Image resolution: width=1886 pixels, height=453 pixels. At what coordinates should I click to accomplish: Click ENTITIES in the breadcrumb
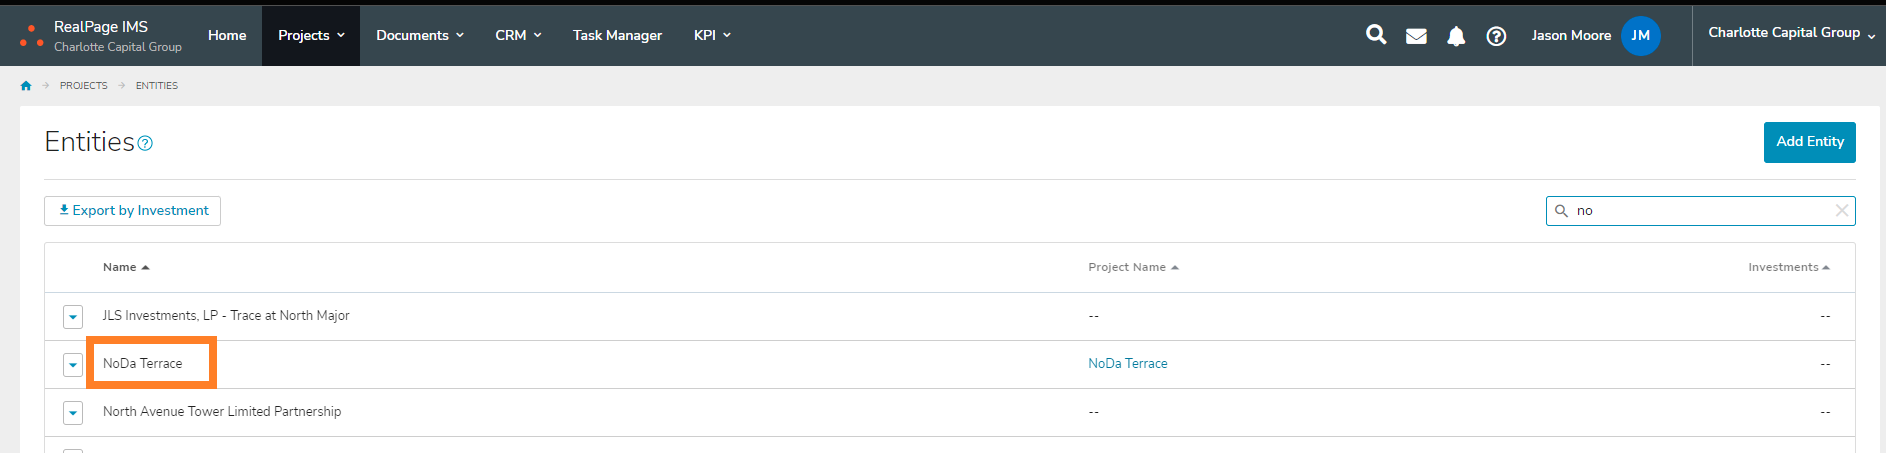click(x=157, y=86)
